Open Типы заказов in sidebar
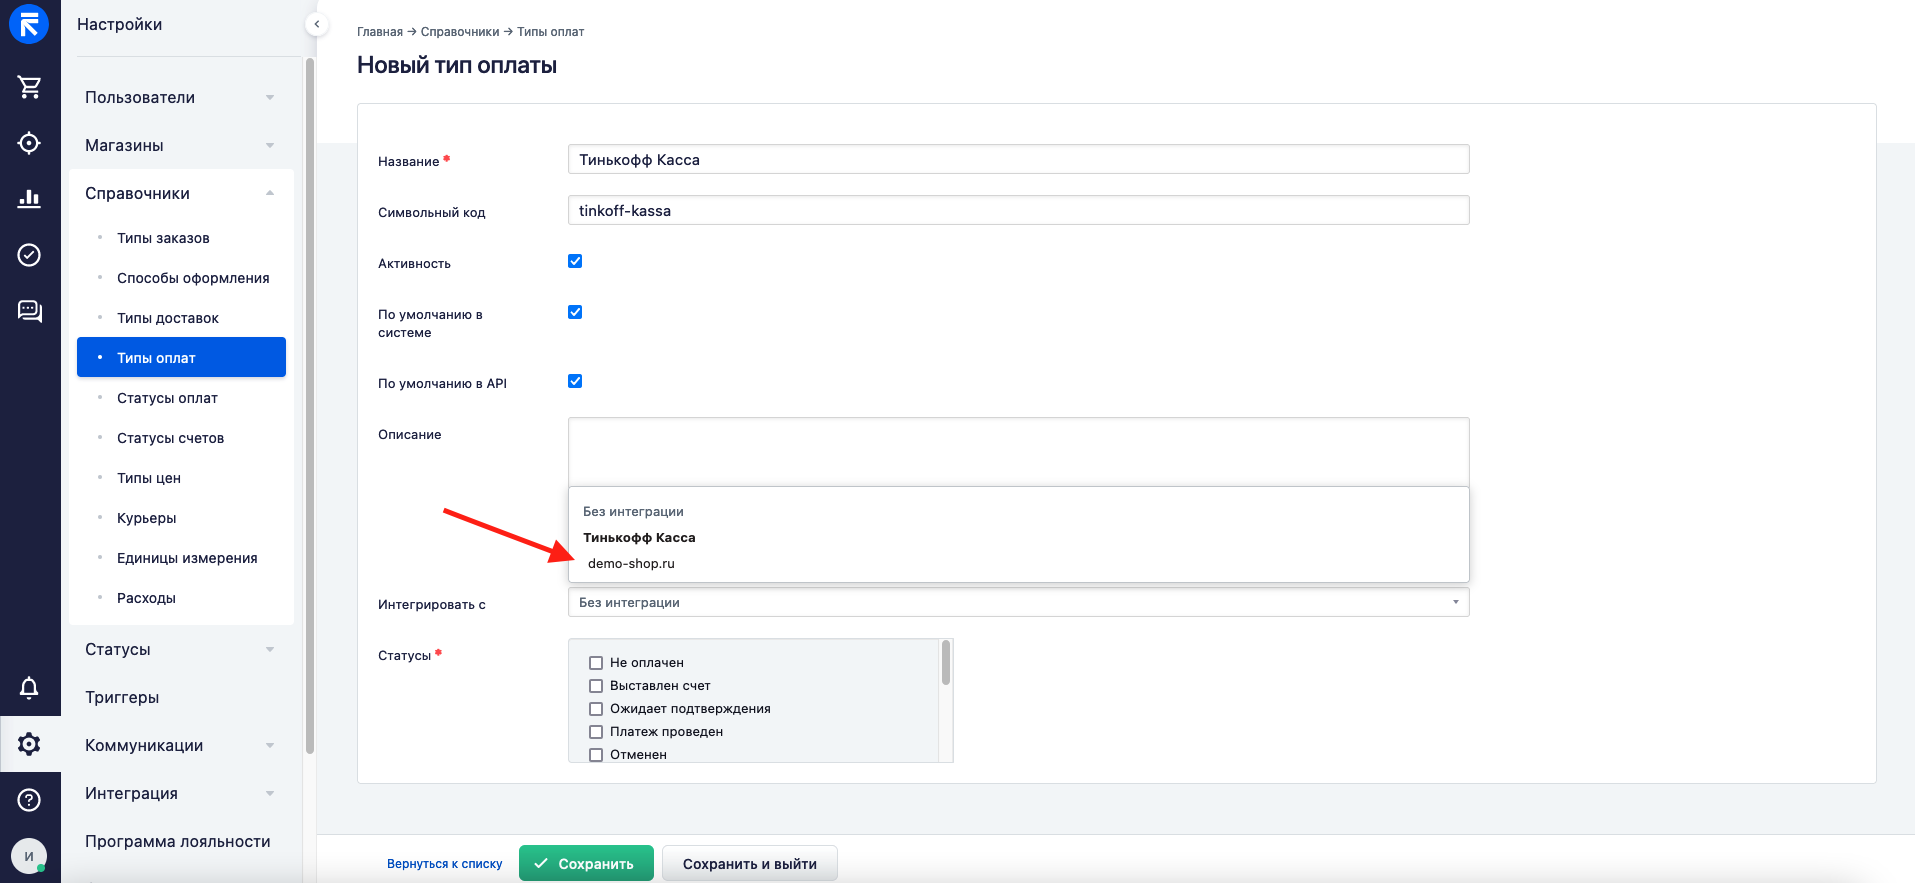 click(163, 238)
